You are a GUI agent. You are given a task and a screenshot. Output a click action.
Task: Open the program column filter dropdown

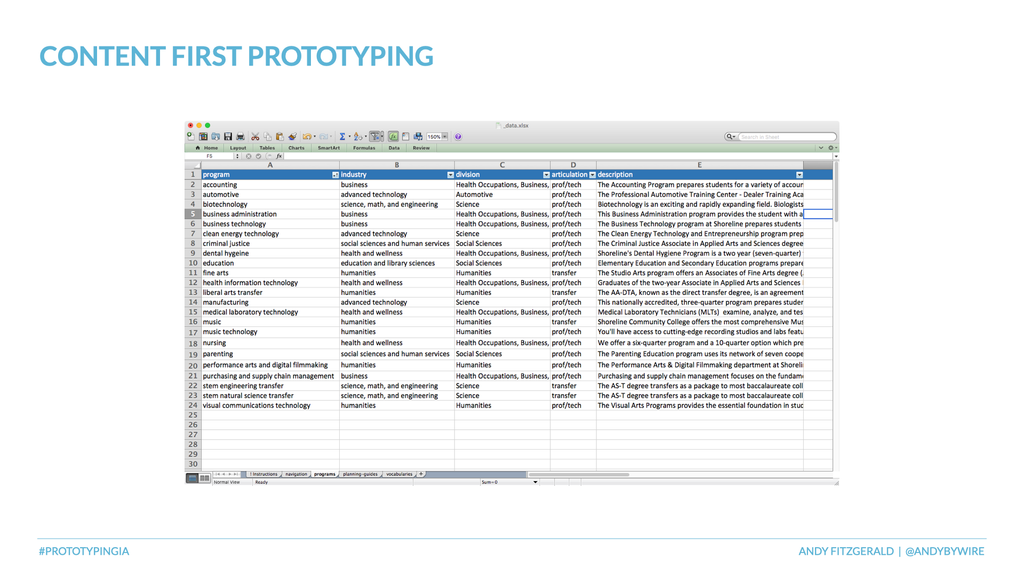[x=335, y=175]
